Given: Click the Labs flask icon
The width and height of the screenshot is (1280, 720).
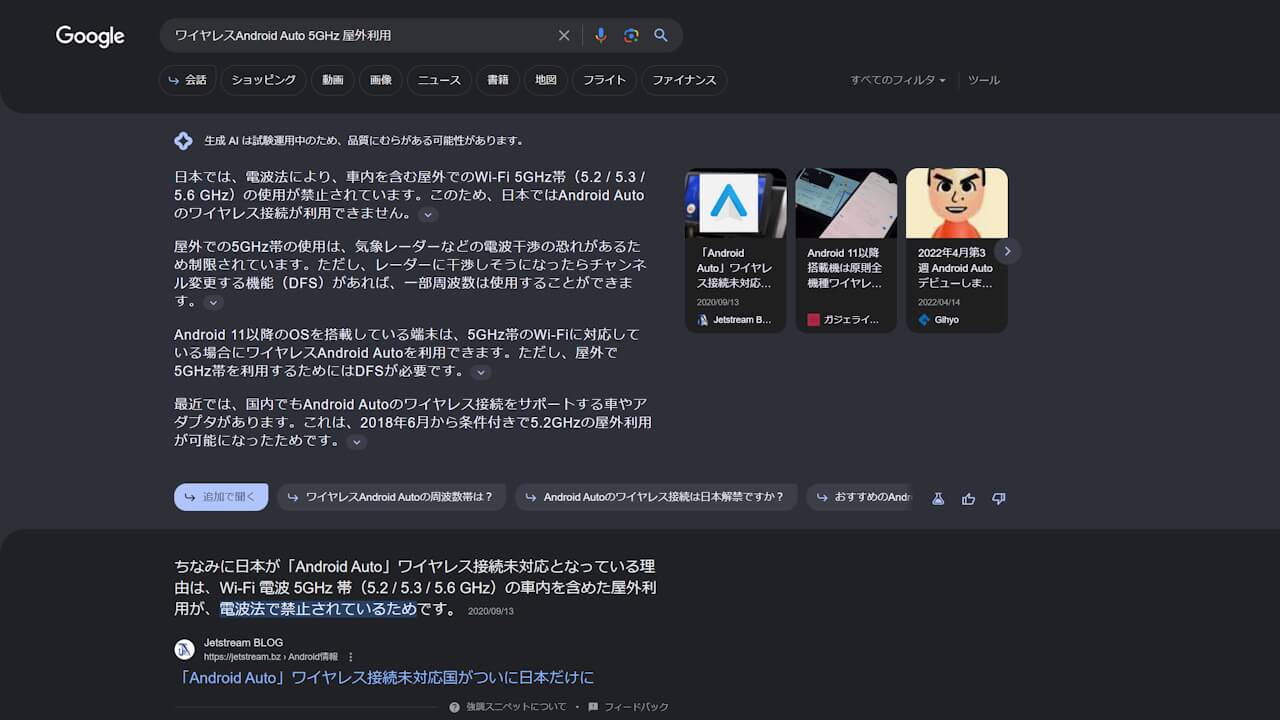Looking at the screenshot, I should (938, 498).
